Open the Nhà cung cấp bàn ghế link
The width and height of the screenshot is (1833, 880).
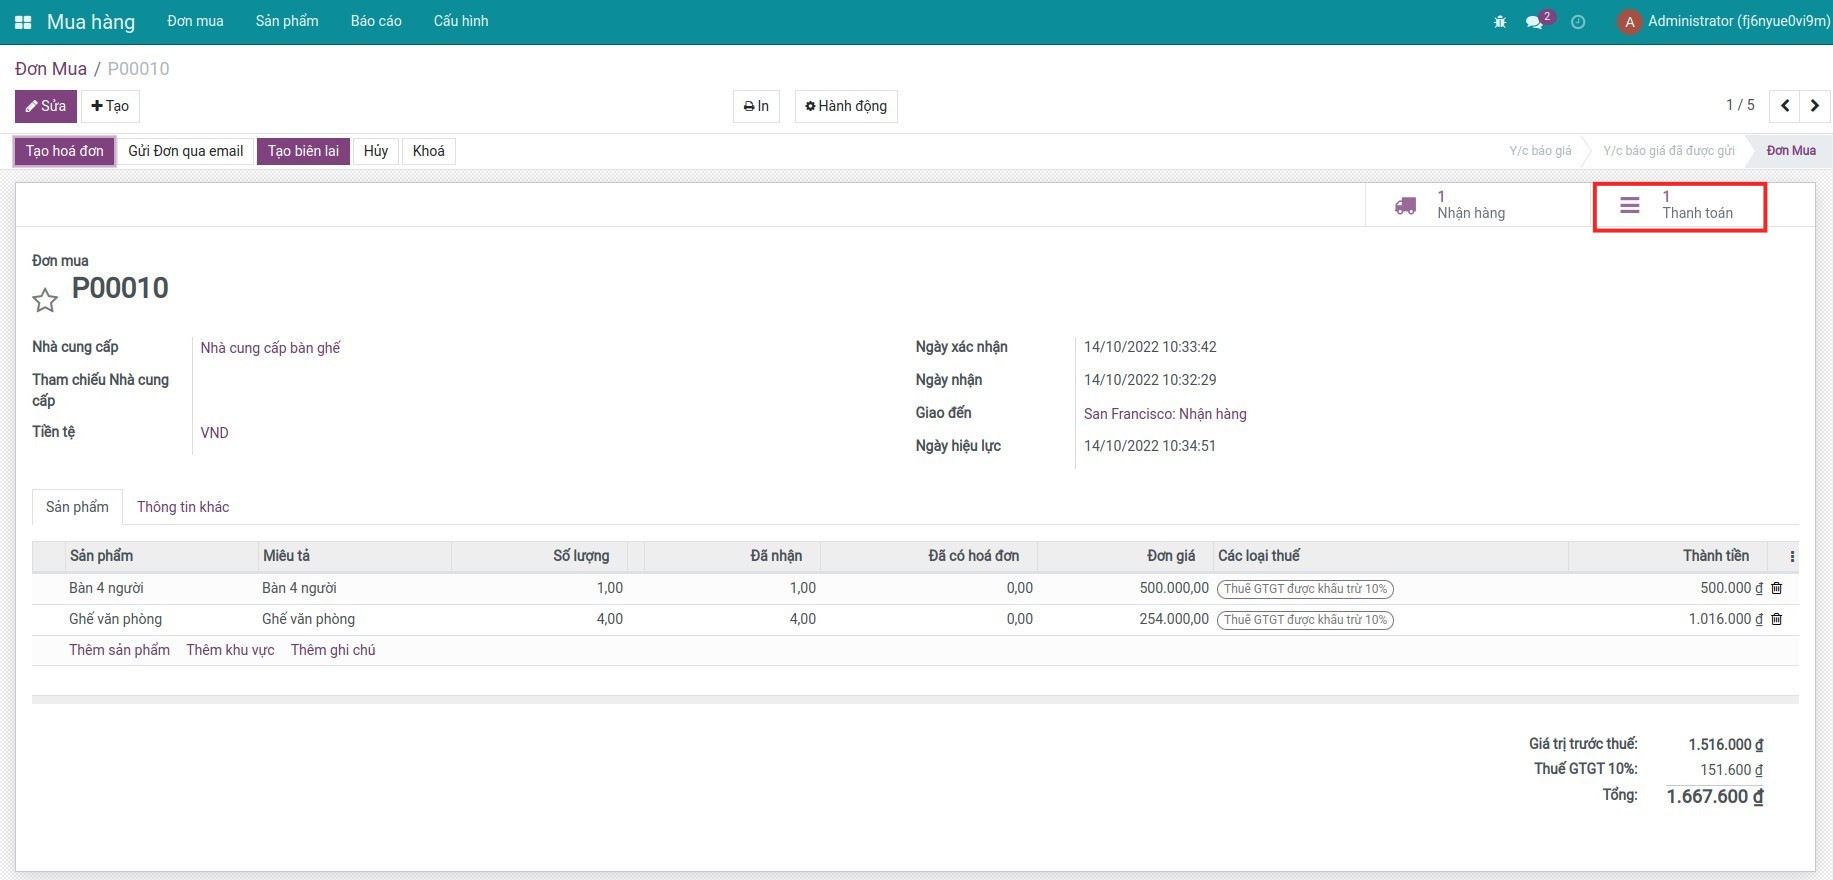click(270, 348)
